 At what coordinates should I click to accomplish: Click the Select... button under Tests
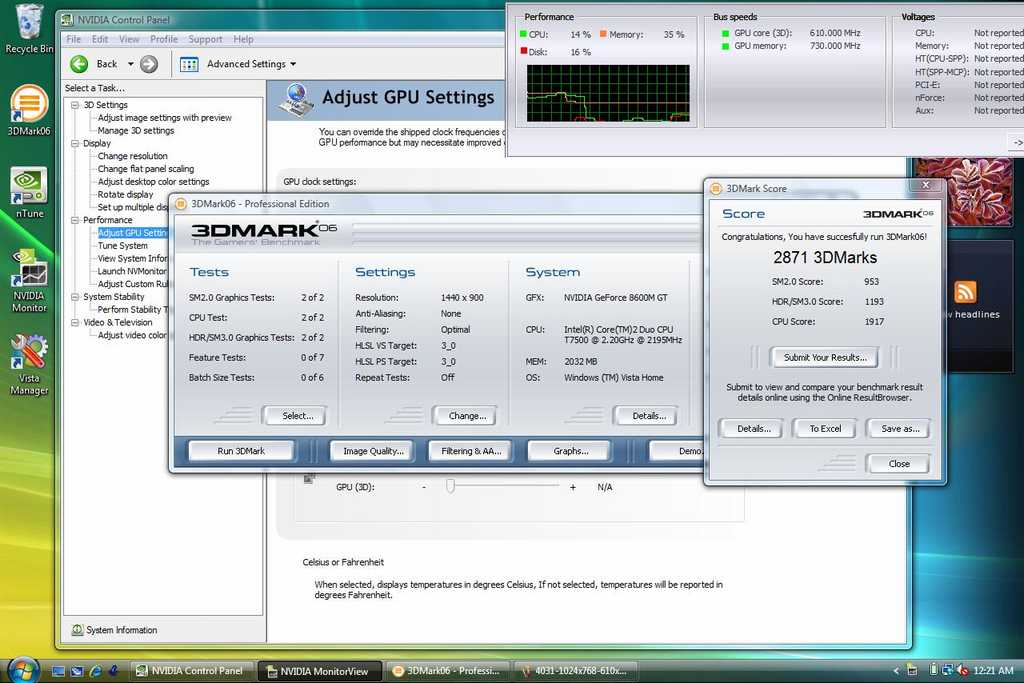tap(297, 415)
